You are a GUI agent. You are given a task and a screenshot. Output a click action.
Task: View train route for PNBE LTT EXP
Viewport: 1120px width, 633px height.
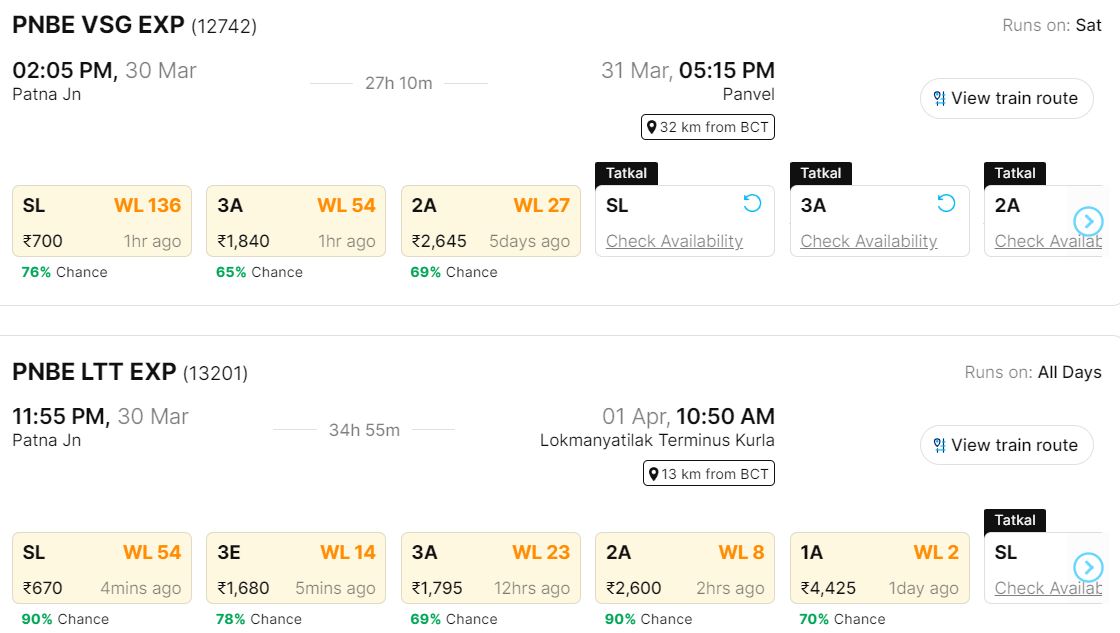1006,445
